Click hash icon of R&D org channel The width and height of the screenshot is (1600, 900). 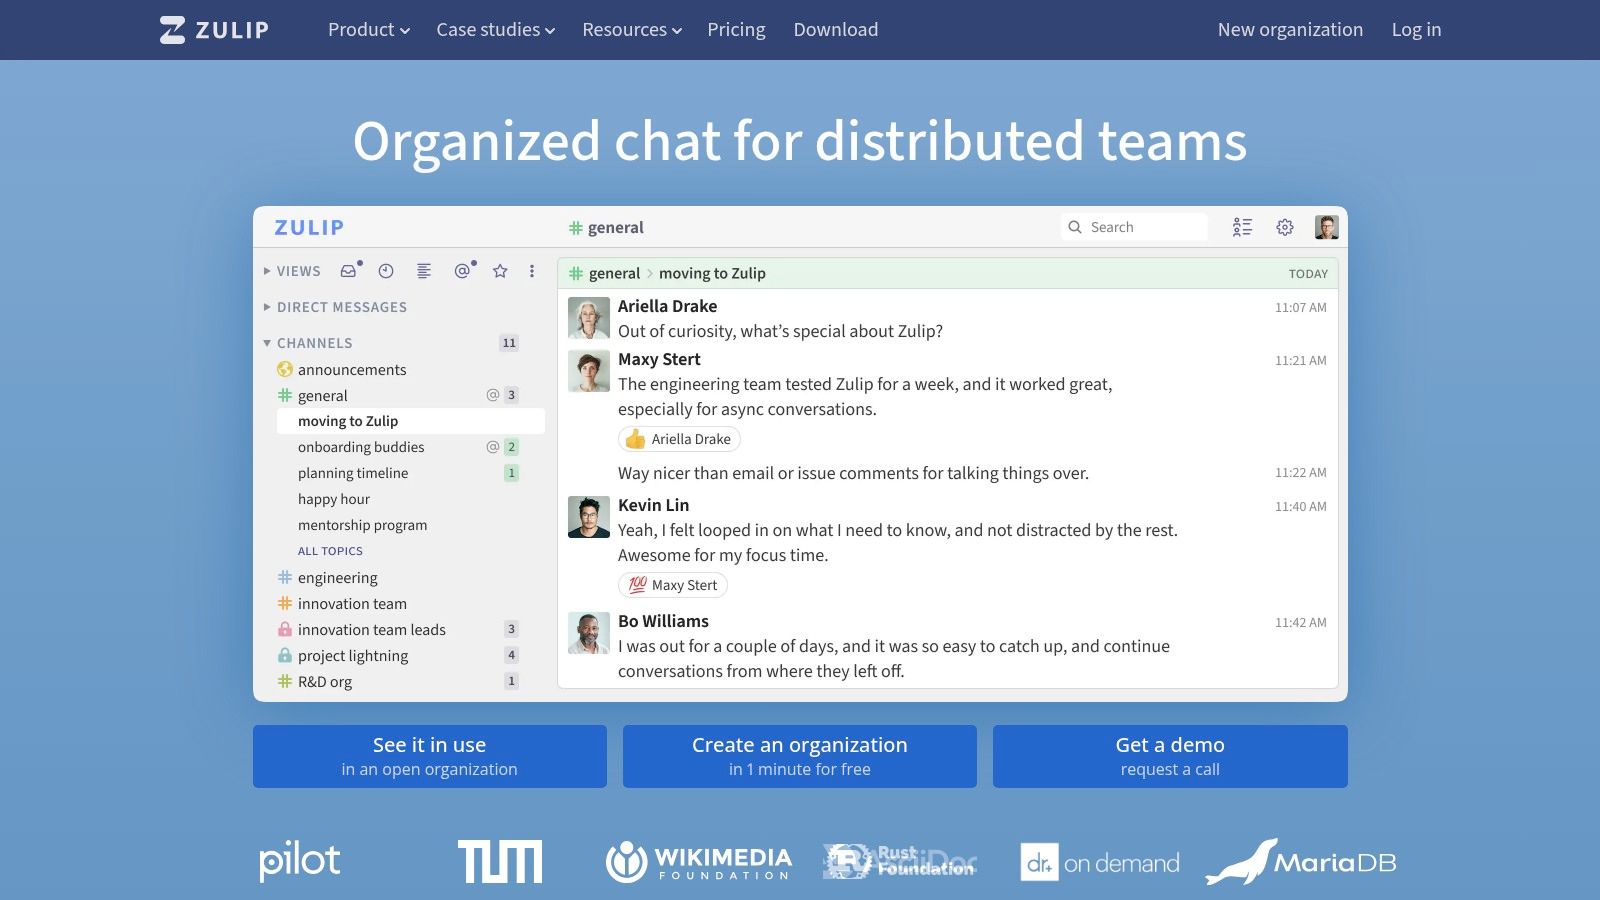285,681
